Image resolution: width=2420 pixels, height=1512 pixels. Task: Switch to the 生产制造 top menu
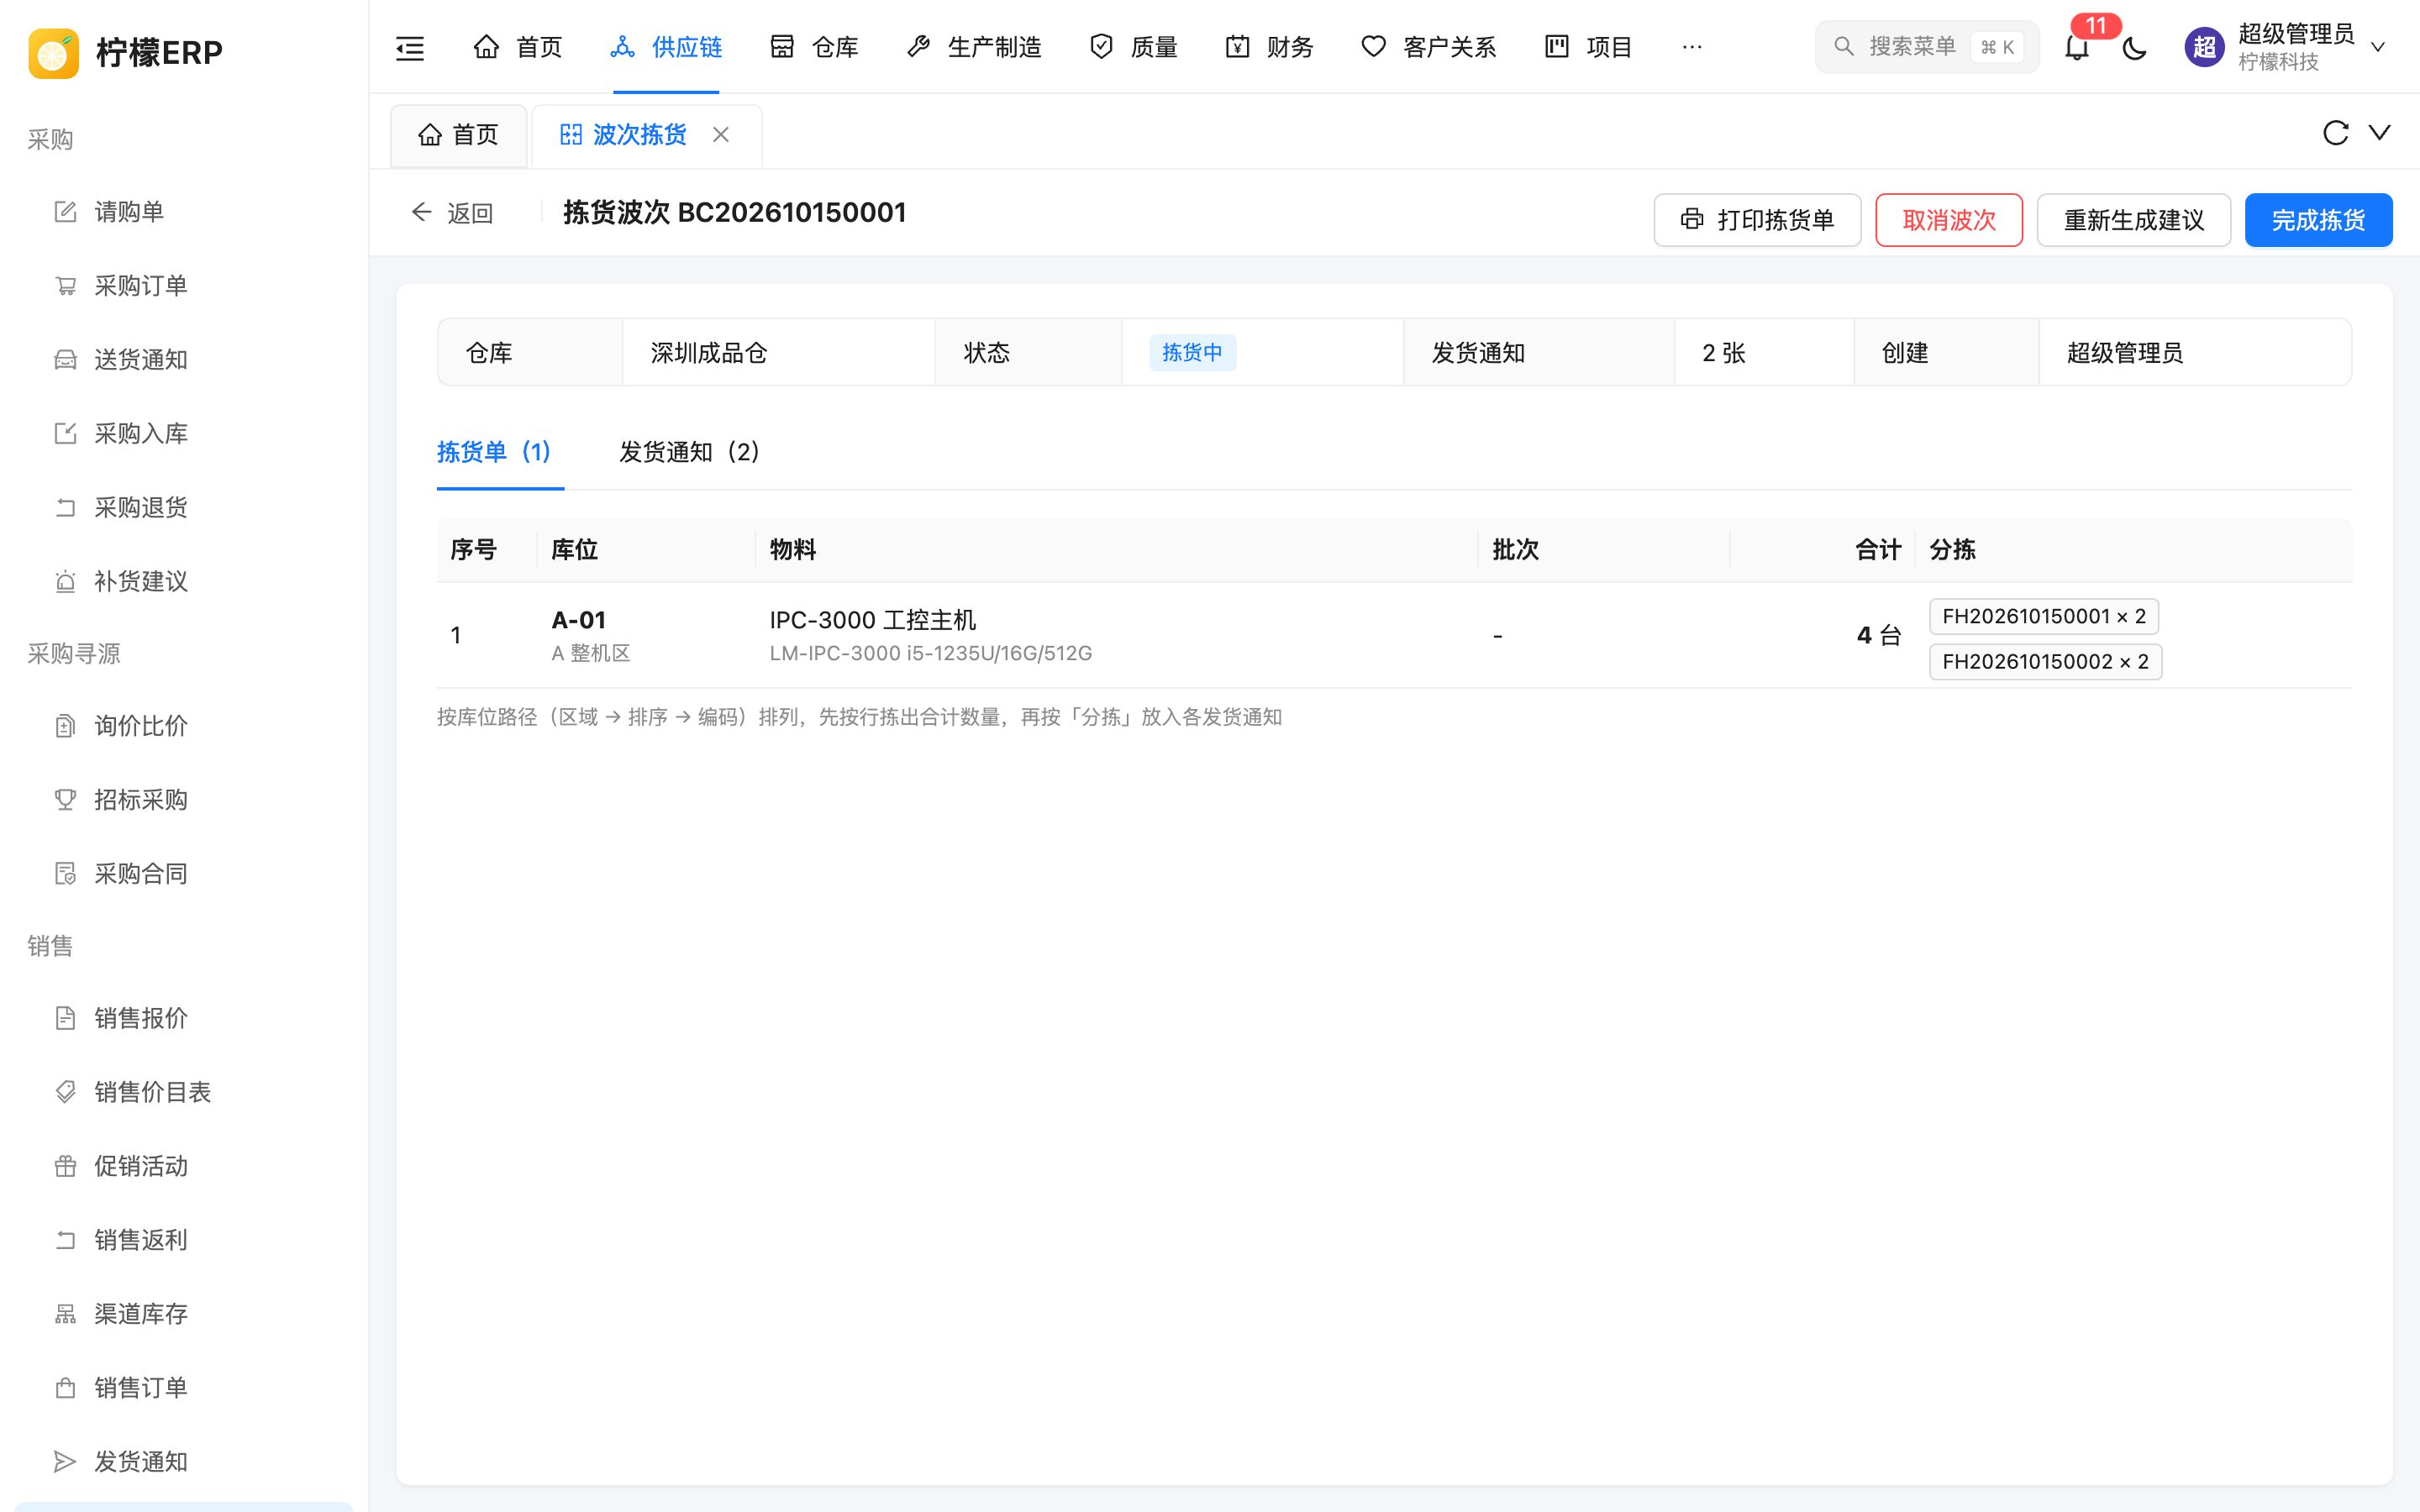tap(974, 47)
